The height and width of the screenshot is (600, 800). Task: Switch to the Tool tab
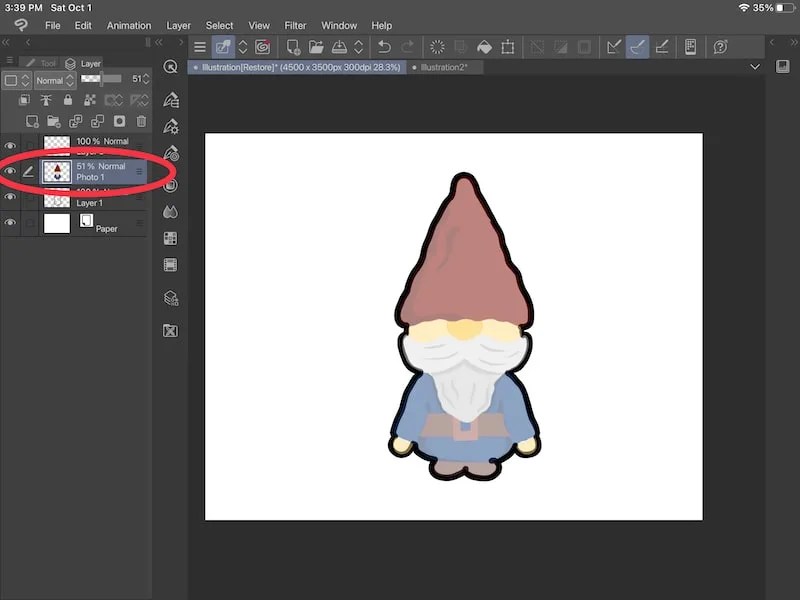coord(41,63)
